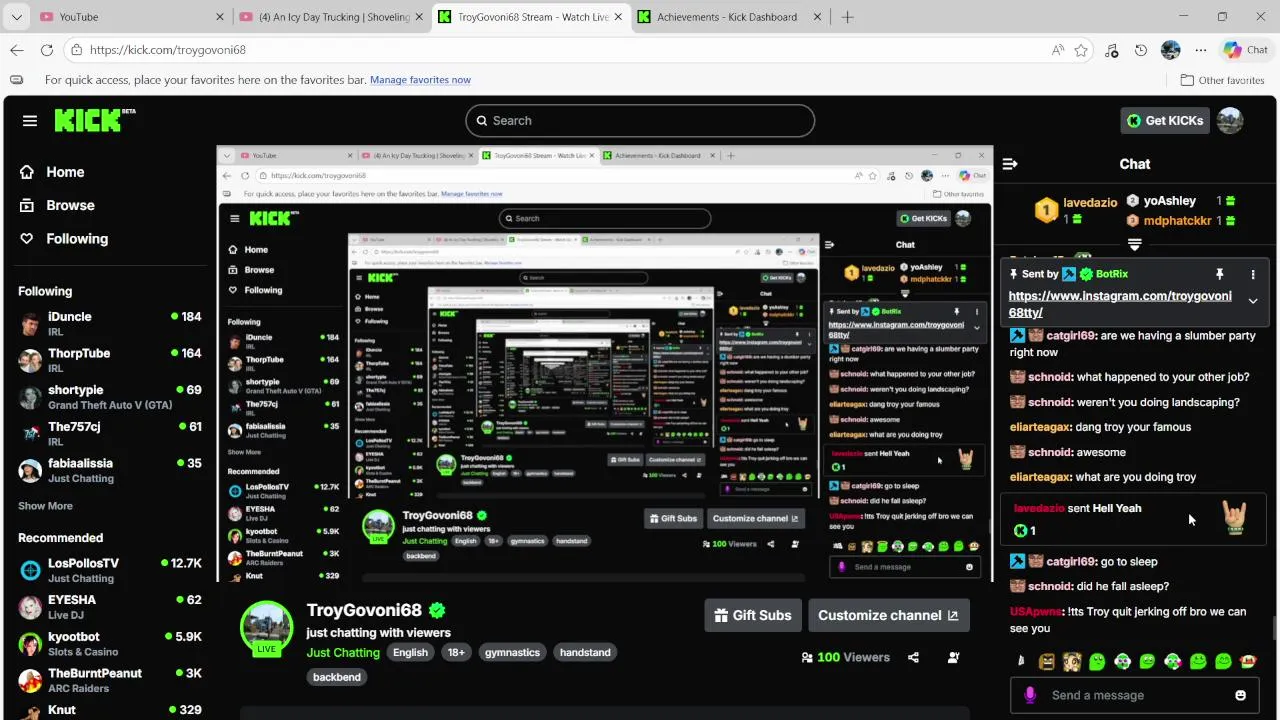
Task: Open Customize channel
Action: tap(889, 615)
